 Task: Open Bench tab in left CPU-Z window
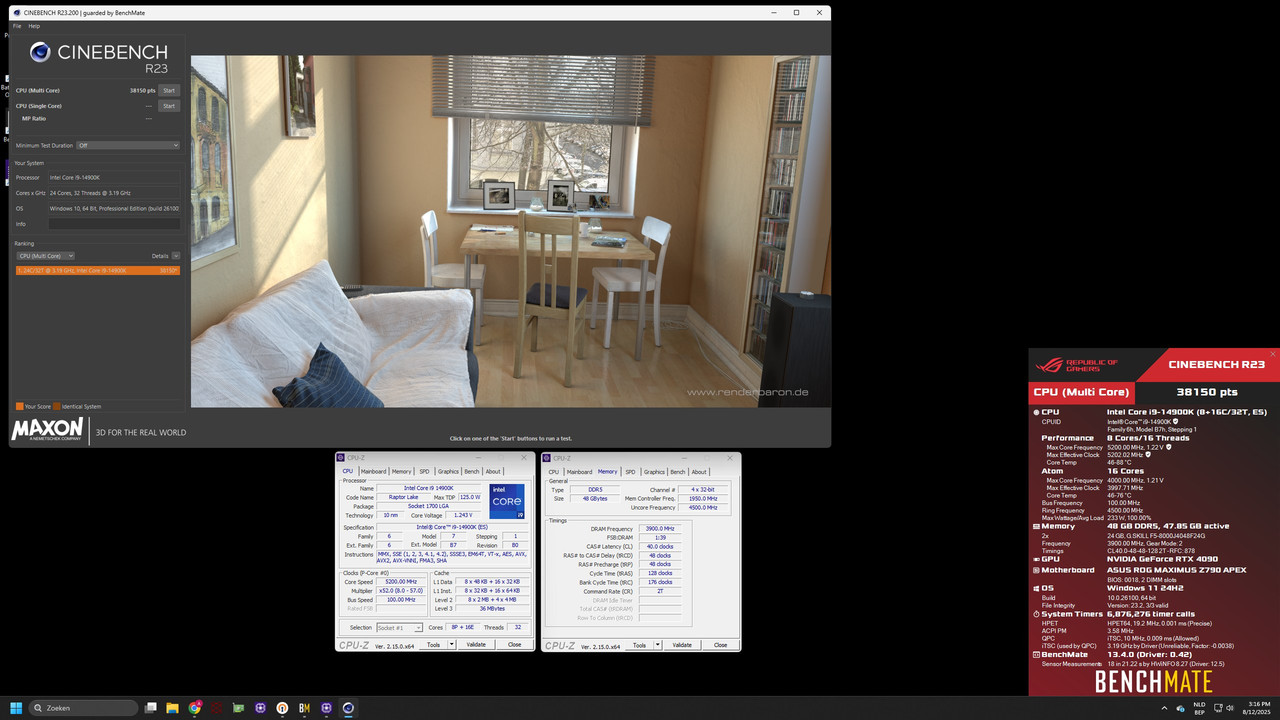pos(472,471)
